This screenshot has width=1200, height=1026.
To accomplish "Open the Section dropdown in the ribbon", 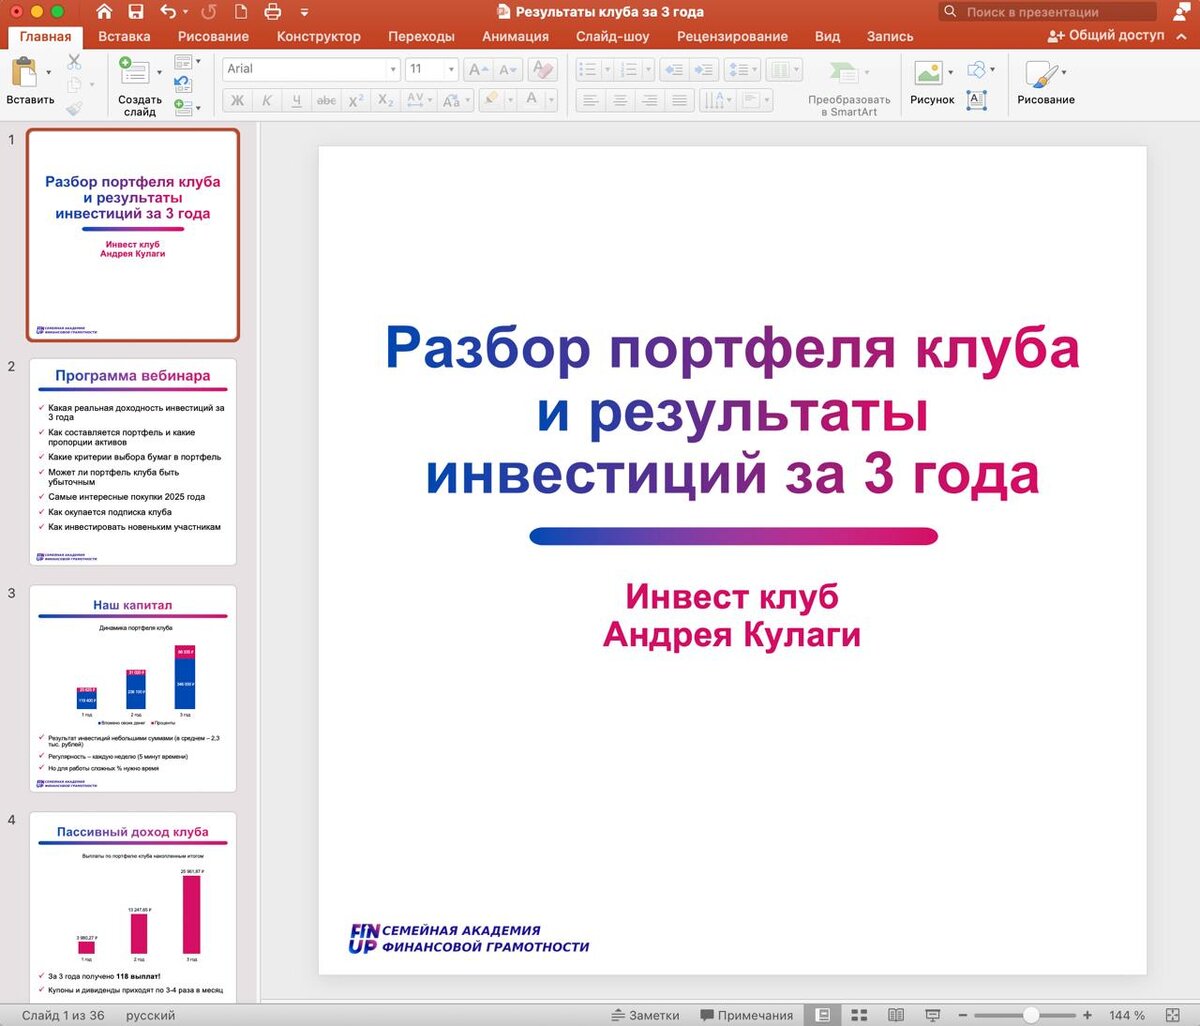I will coord(187,106).
